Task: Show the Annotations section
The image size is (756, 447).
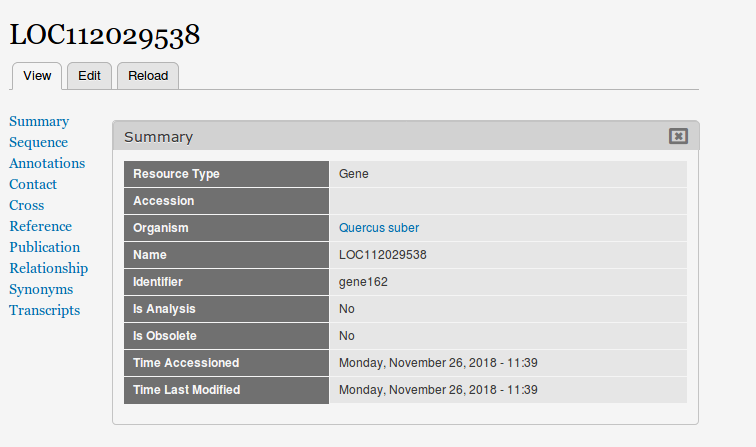Action: coord(47,163)
